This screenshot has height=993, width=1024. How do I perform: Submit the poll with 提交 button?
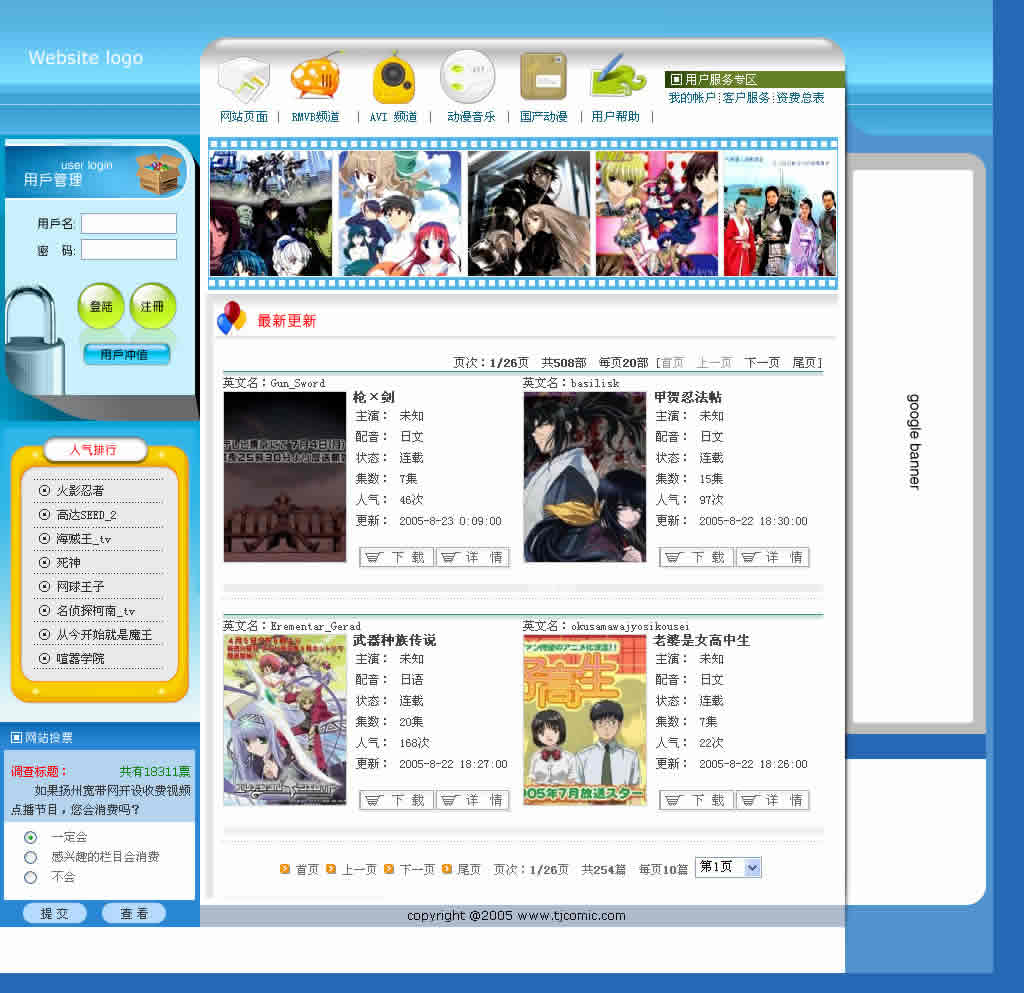55,913
